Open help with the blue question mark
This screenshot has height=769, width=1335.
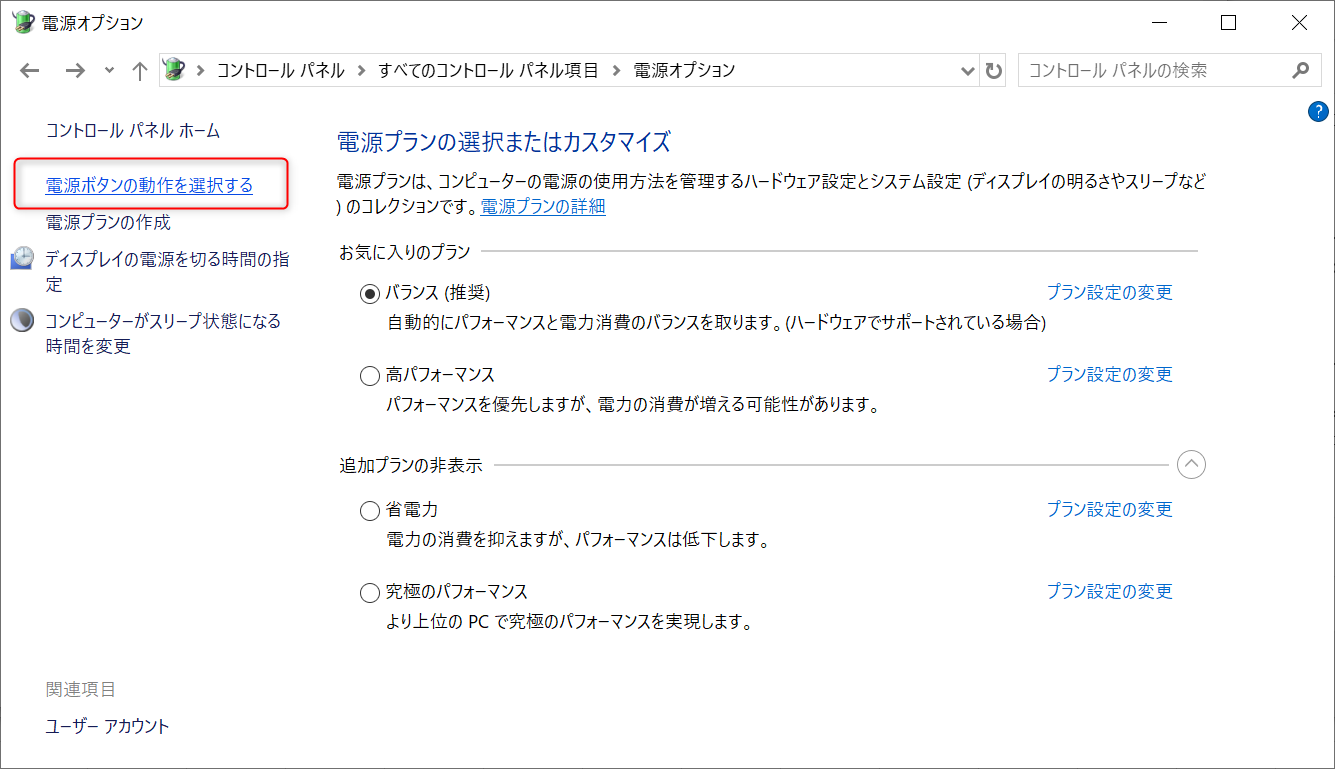(1318, 112)
